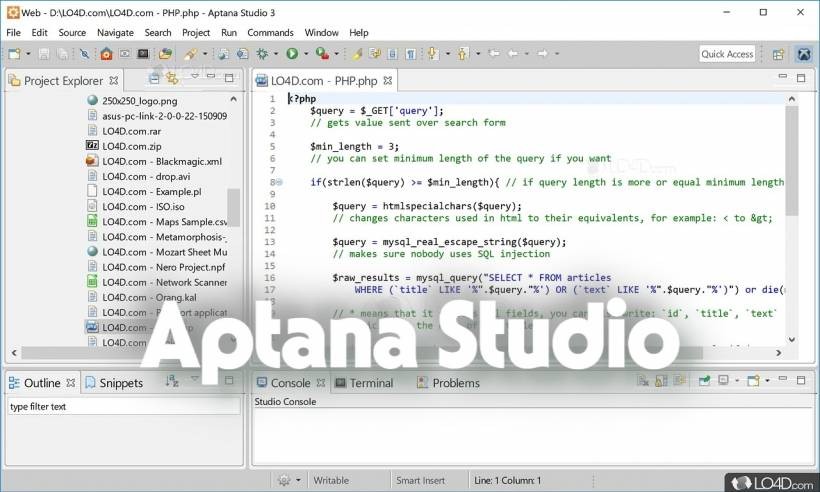Screen dimensions: 820x492
Task: Open the Commands menu
Action: click(270, 32)
